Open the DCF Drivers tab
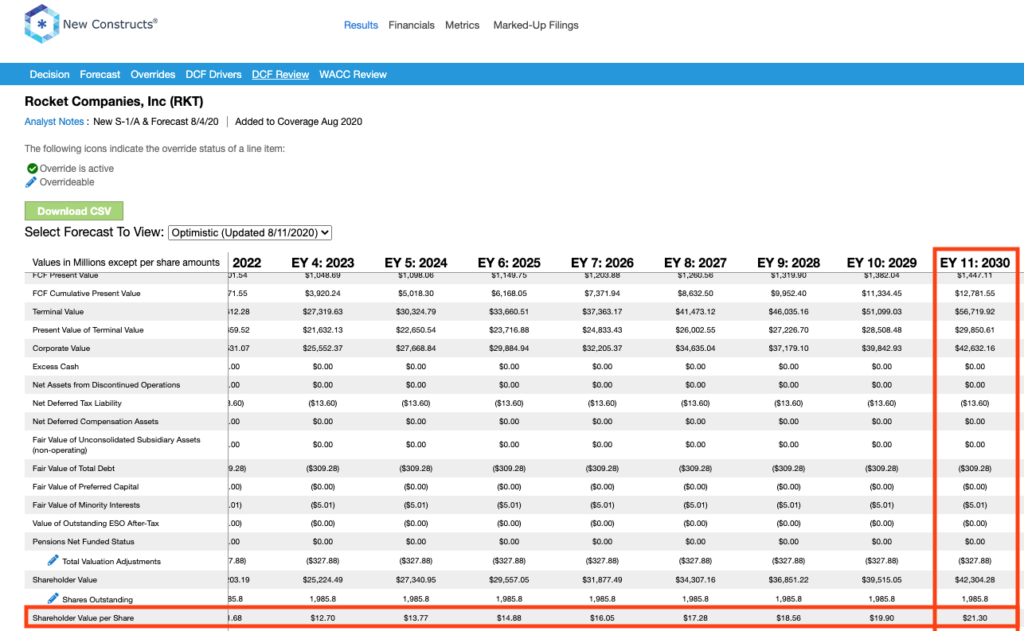Viewport: 1024px width, 631px height. click(x=214, y=75)
